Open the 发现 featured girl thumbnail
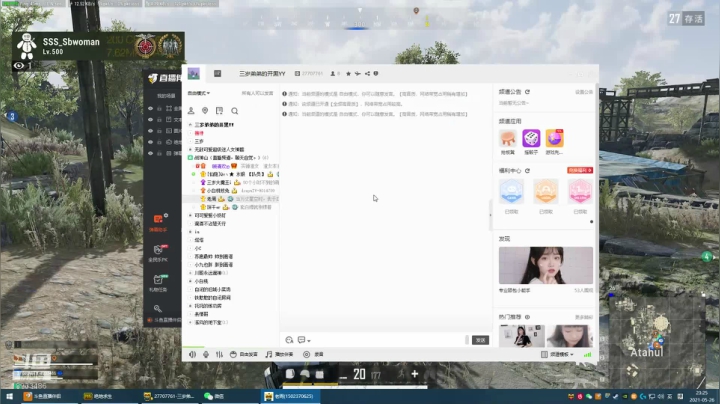Image resolution: width=720 pixels, height=404 pixels. pyautogui.click(x=546, y=265)
